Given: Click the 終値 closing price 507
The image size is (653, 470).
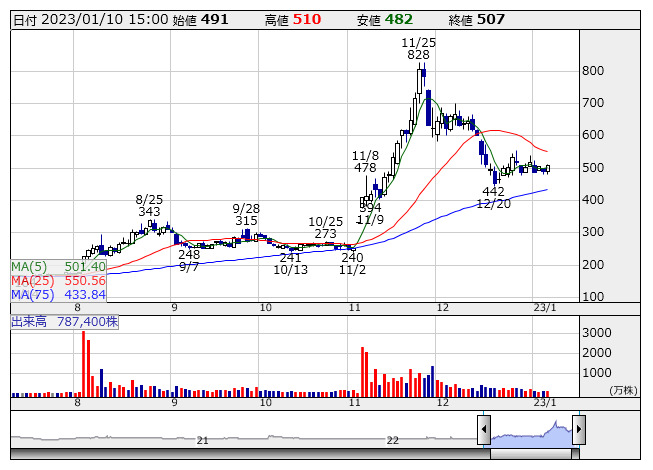Looking at the screenshot, I should point(520,19).
